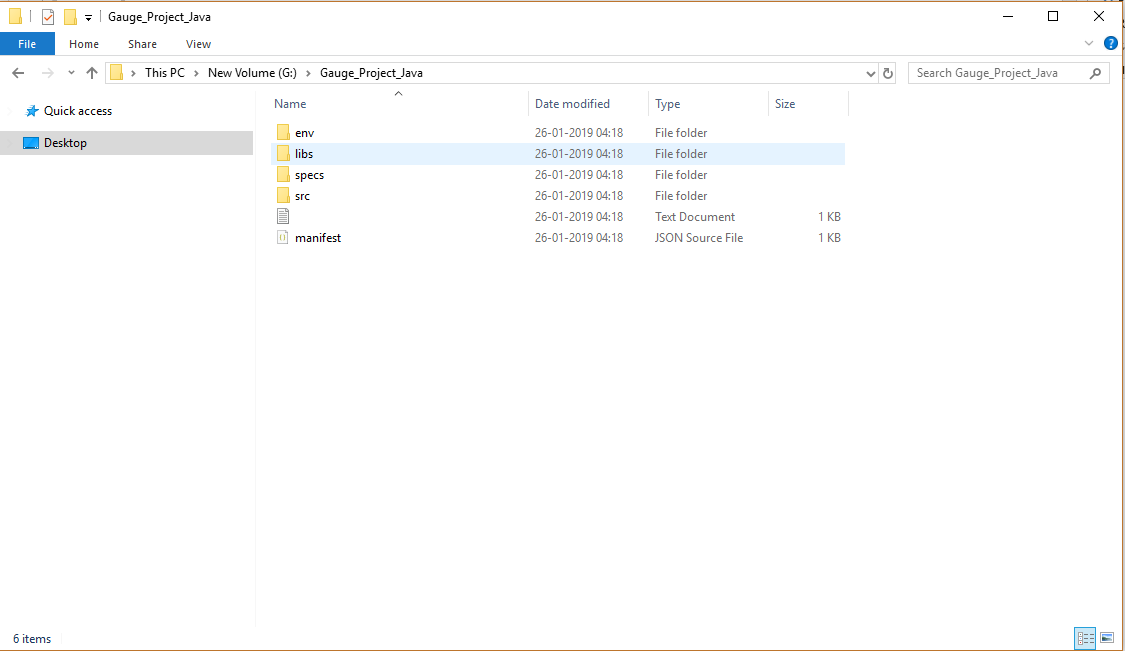The width and height of the screenshot is (1125, 651).
Task: Open the env folder icon
Action: tap(283, 133)
